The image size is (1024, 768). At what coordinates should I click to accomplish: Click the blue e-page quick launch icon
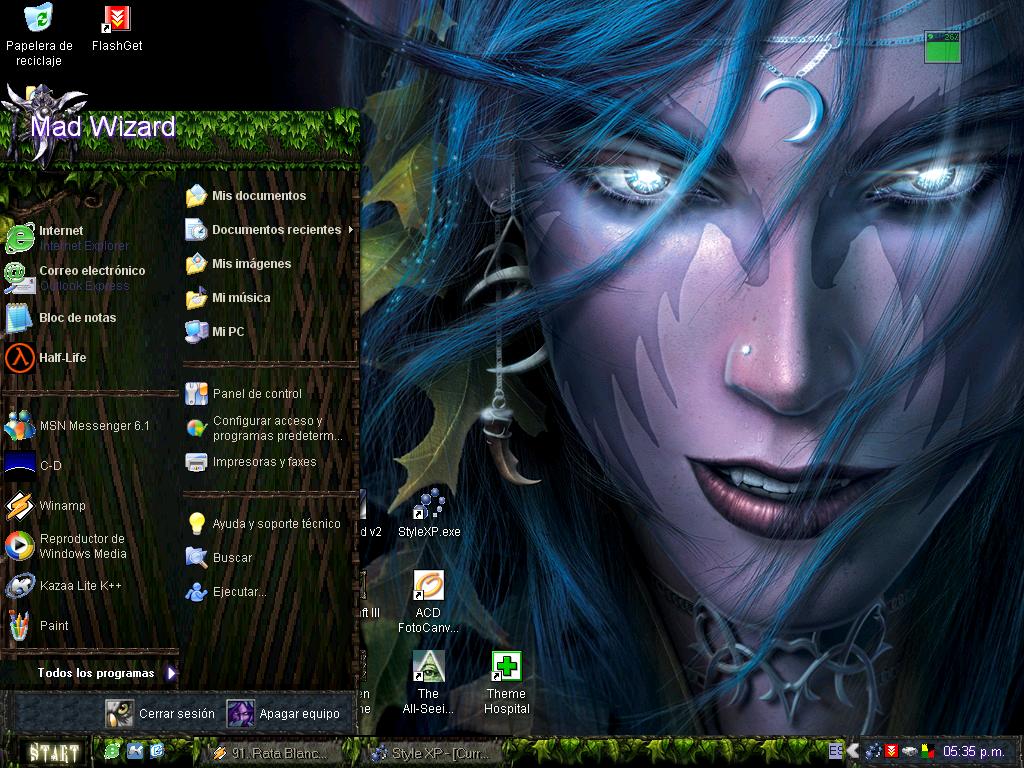click(157, 751)
